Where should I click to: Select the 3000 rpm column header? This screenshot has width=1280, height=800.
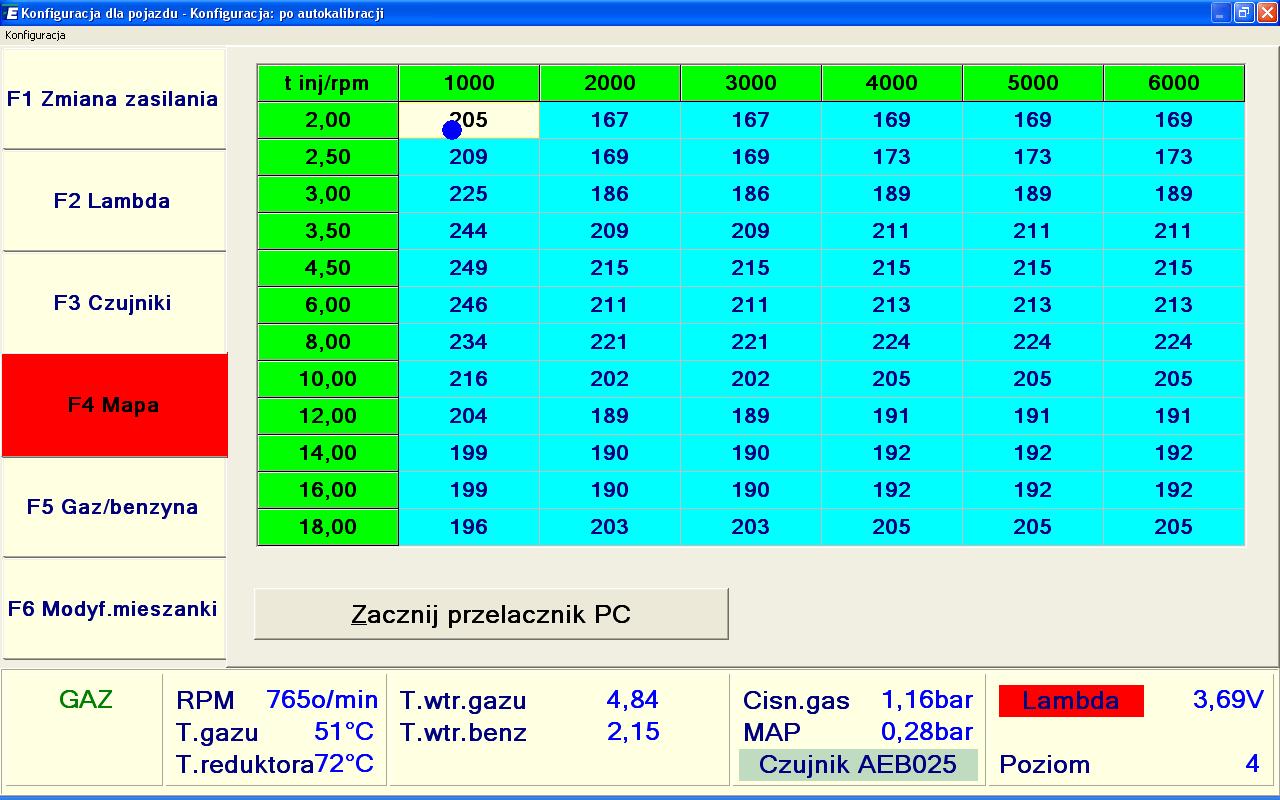point(751,83)
